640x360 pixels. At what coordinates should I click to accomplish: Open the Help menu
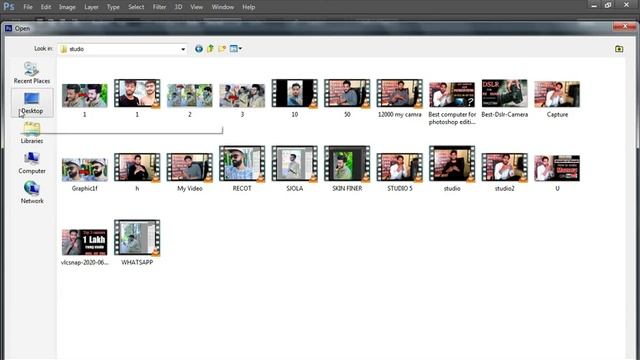248,7
